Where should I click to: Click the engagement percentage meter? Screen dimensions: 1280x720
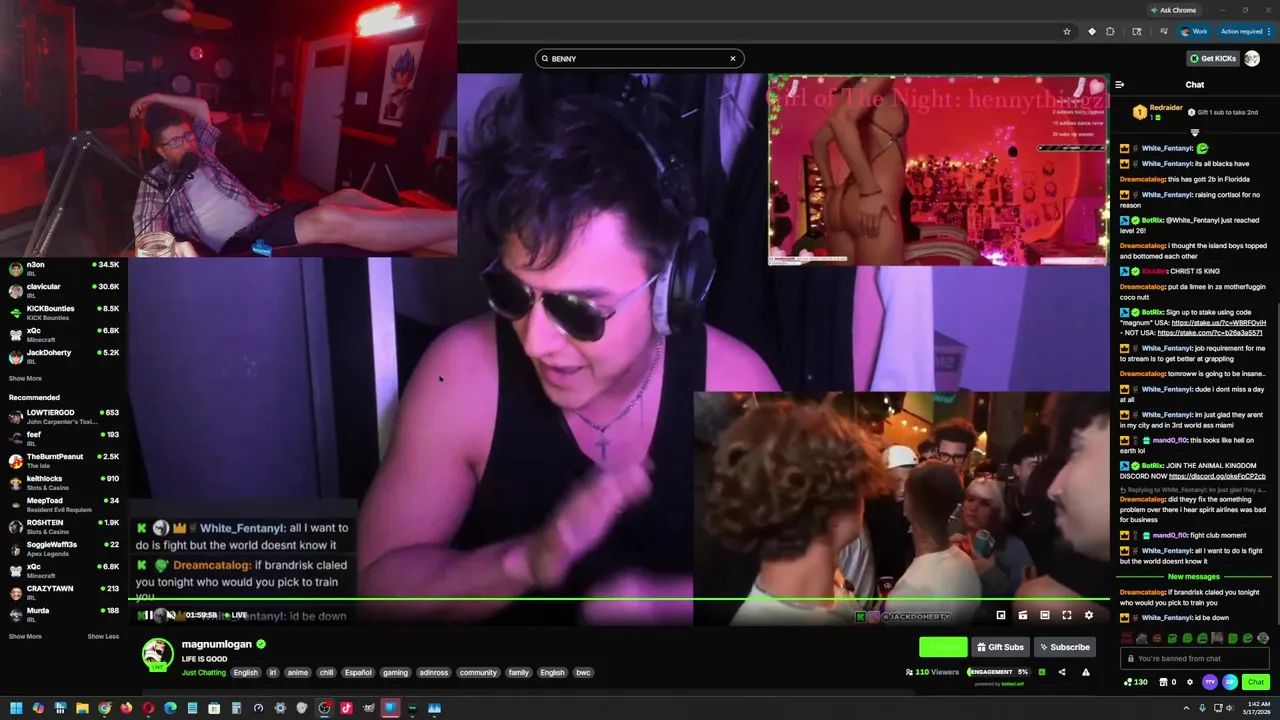998,672
